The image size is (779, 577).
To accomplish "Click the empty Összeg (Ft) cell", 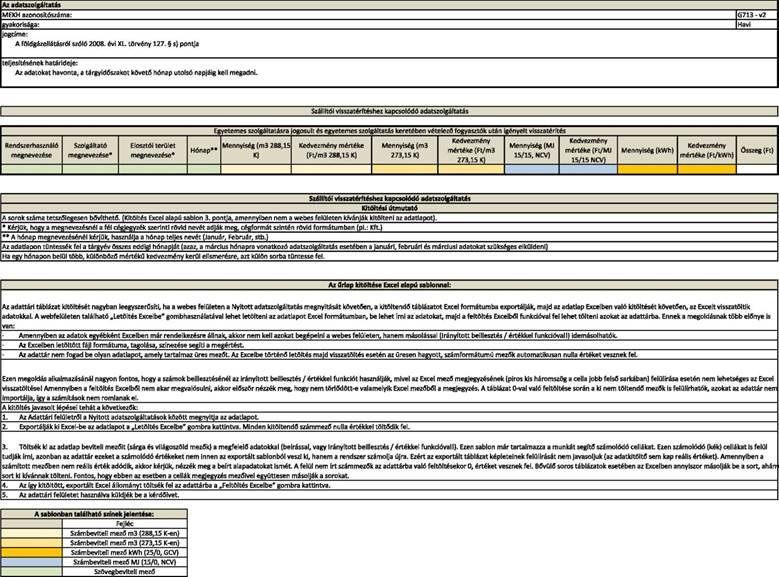I will (x=757, y=169).
